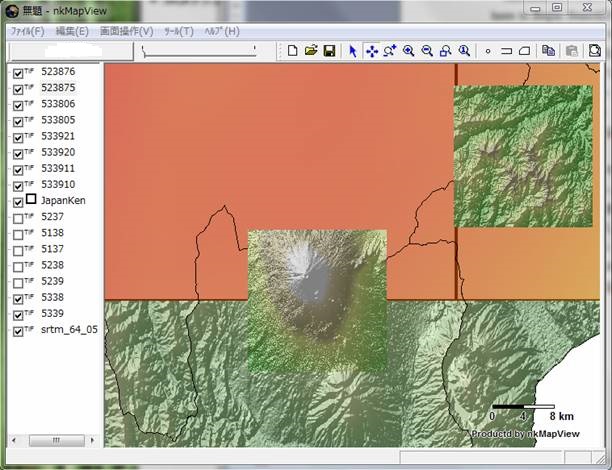Viewport: 612px width, 470px height.
Task: Choose the zoom-out magnifier tool
Action: pyautogui.click(x=427, y=51)
